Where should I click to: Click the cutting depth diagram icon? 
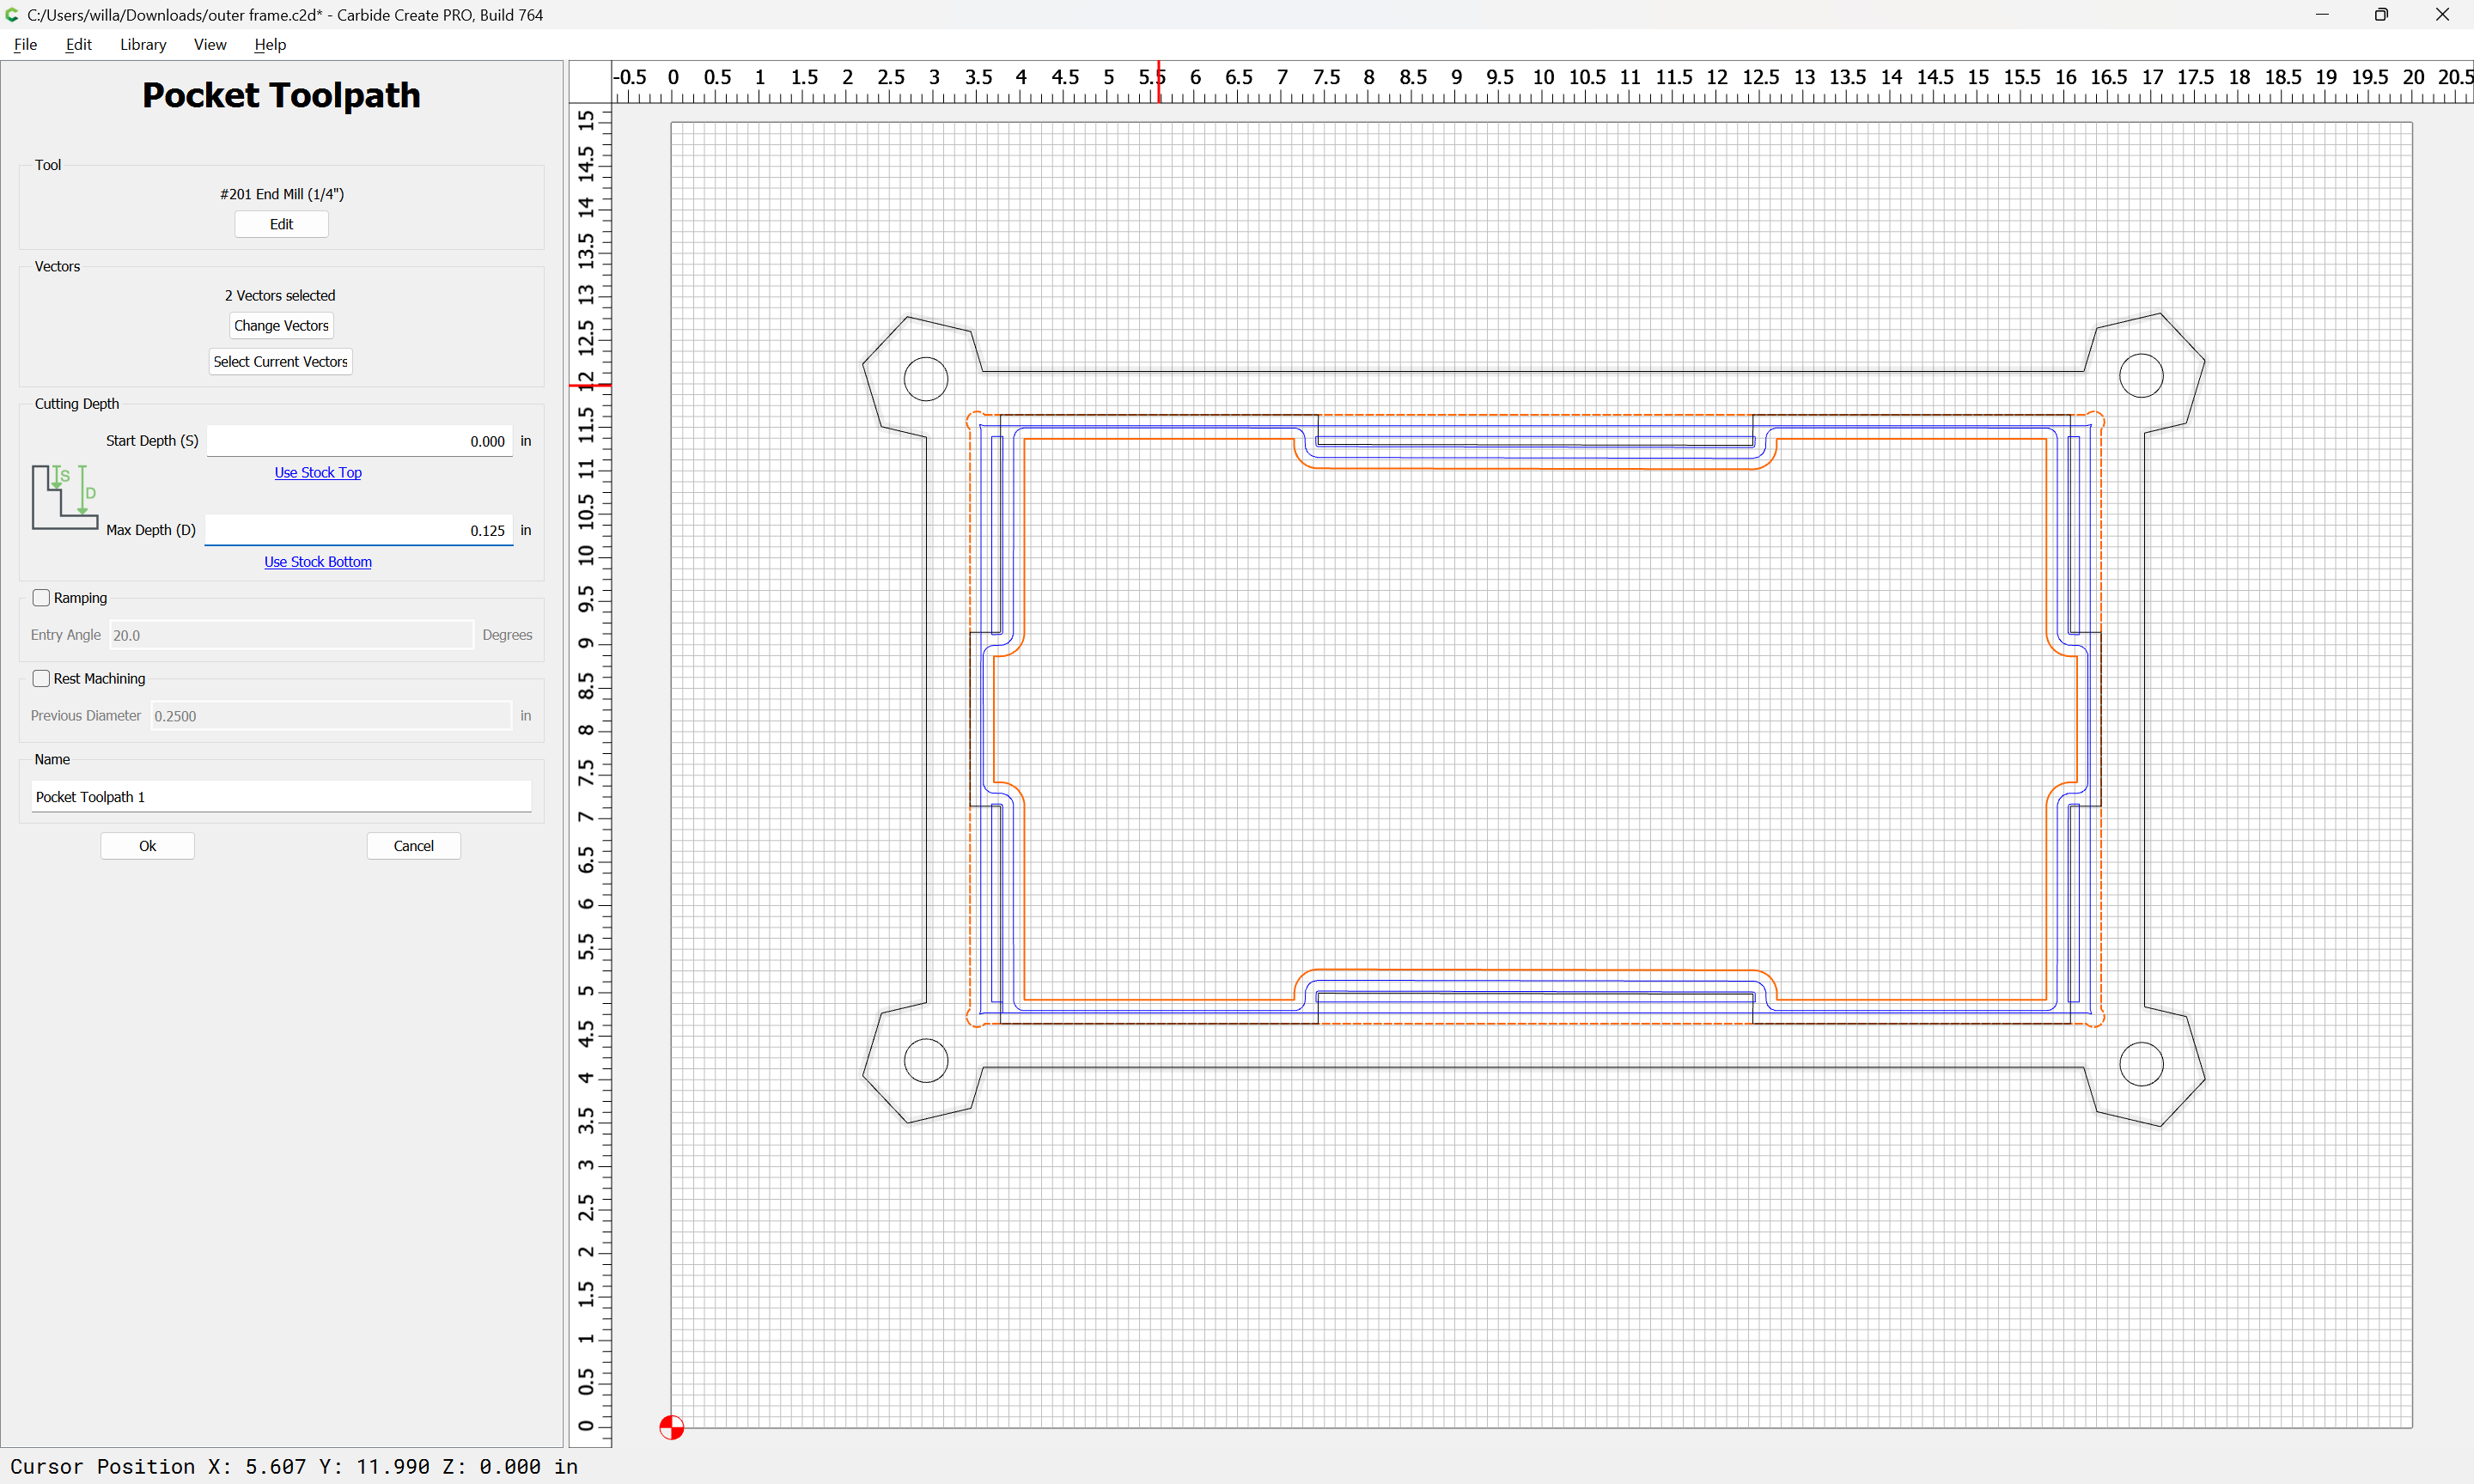(x=65, y=497)
